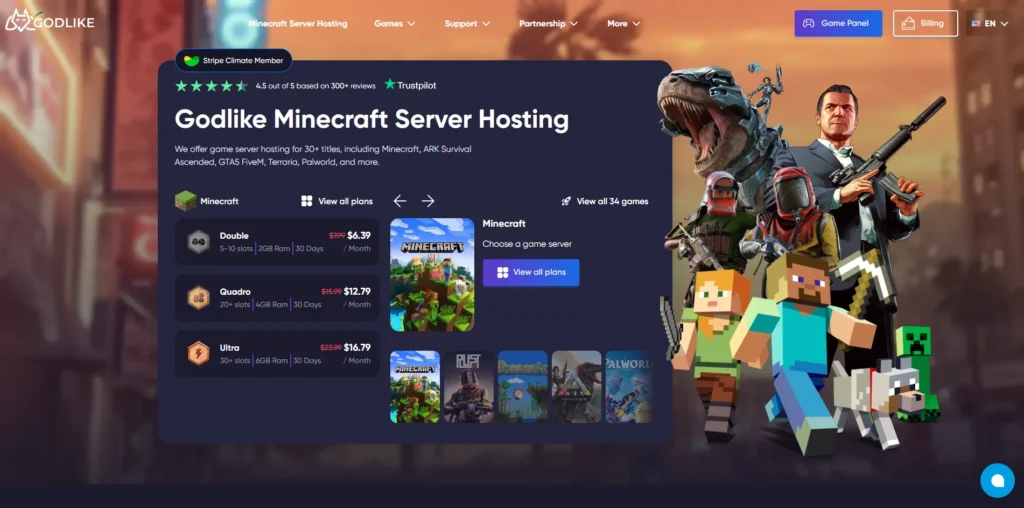Click the Stripe Climate leaf icon
This screenshot has height=508, width=1024.
[x=191, y=61]
